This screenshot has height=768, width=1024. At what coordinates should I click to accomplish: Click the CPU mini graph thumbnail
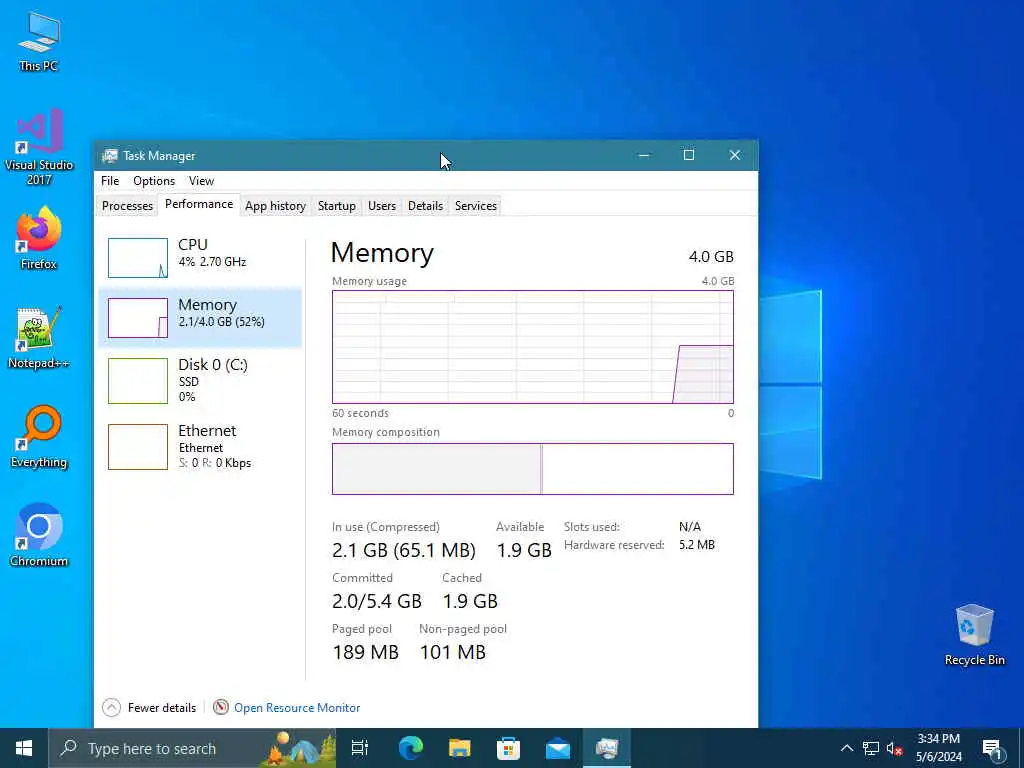(x=138, y=258)
